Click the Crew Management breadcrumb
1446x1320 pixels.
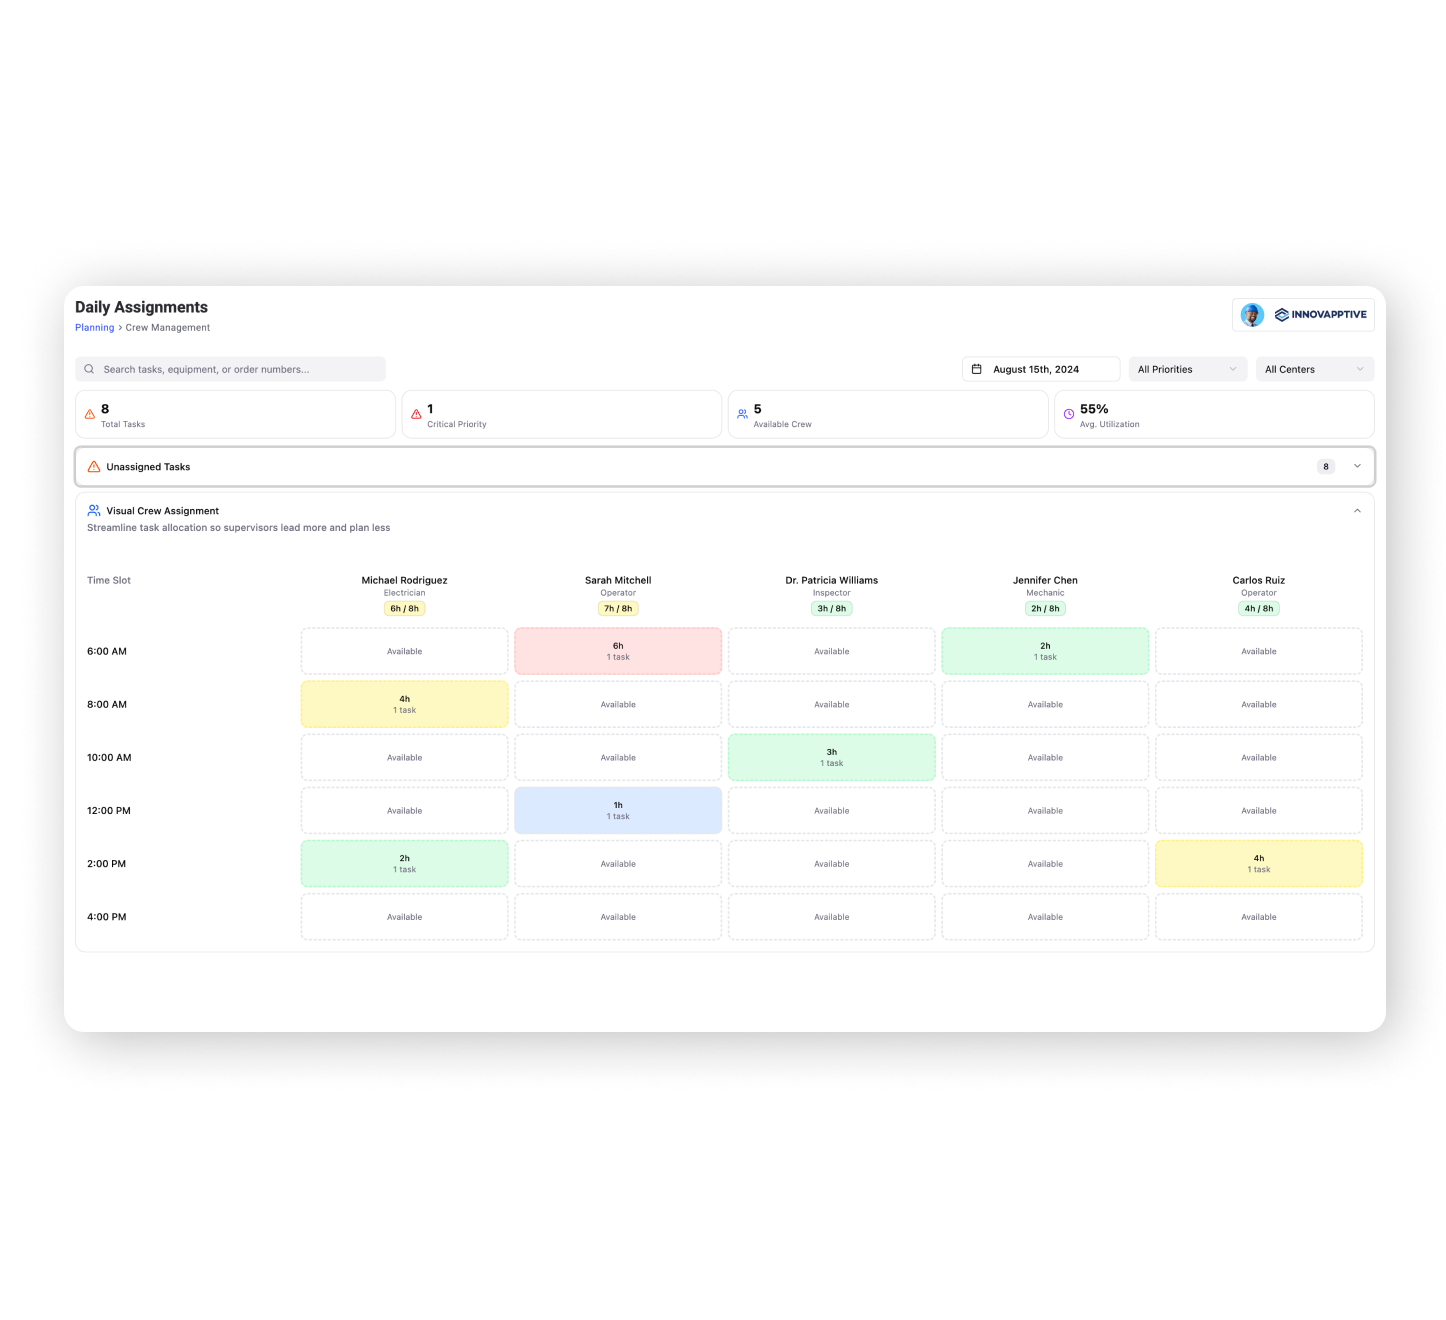pos(168,328)
